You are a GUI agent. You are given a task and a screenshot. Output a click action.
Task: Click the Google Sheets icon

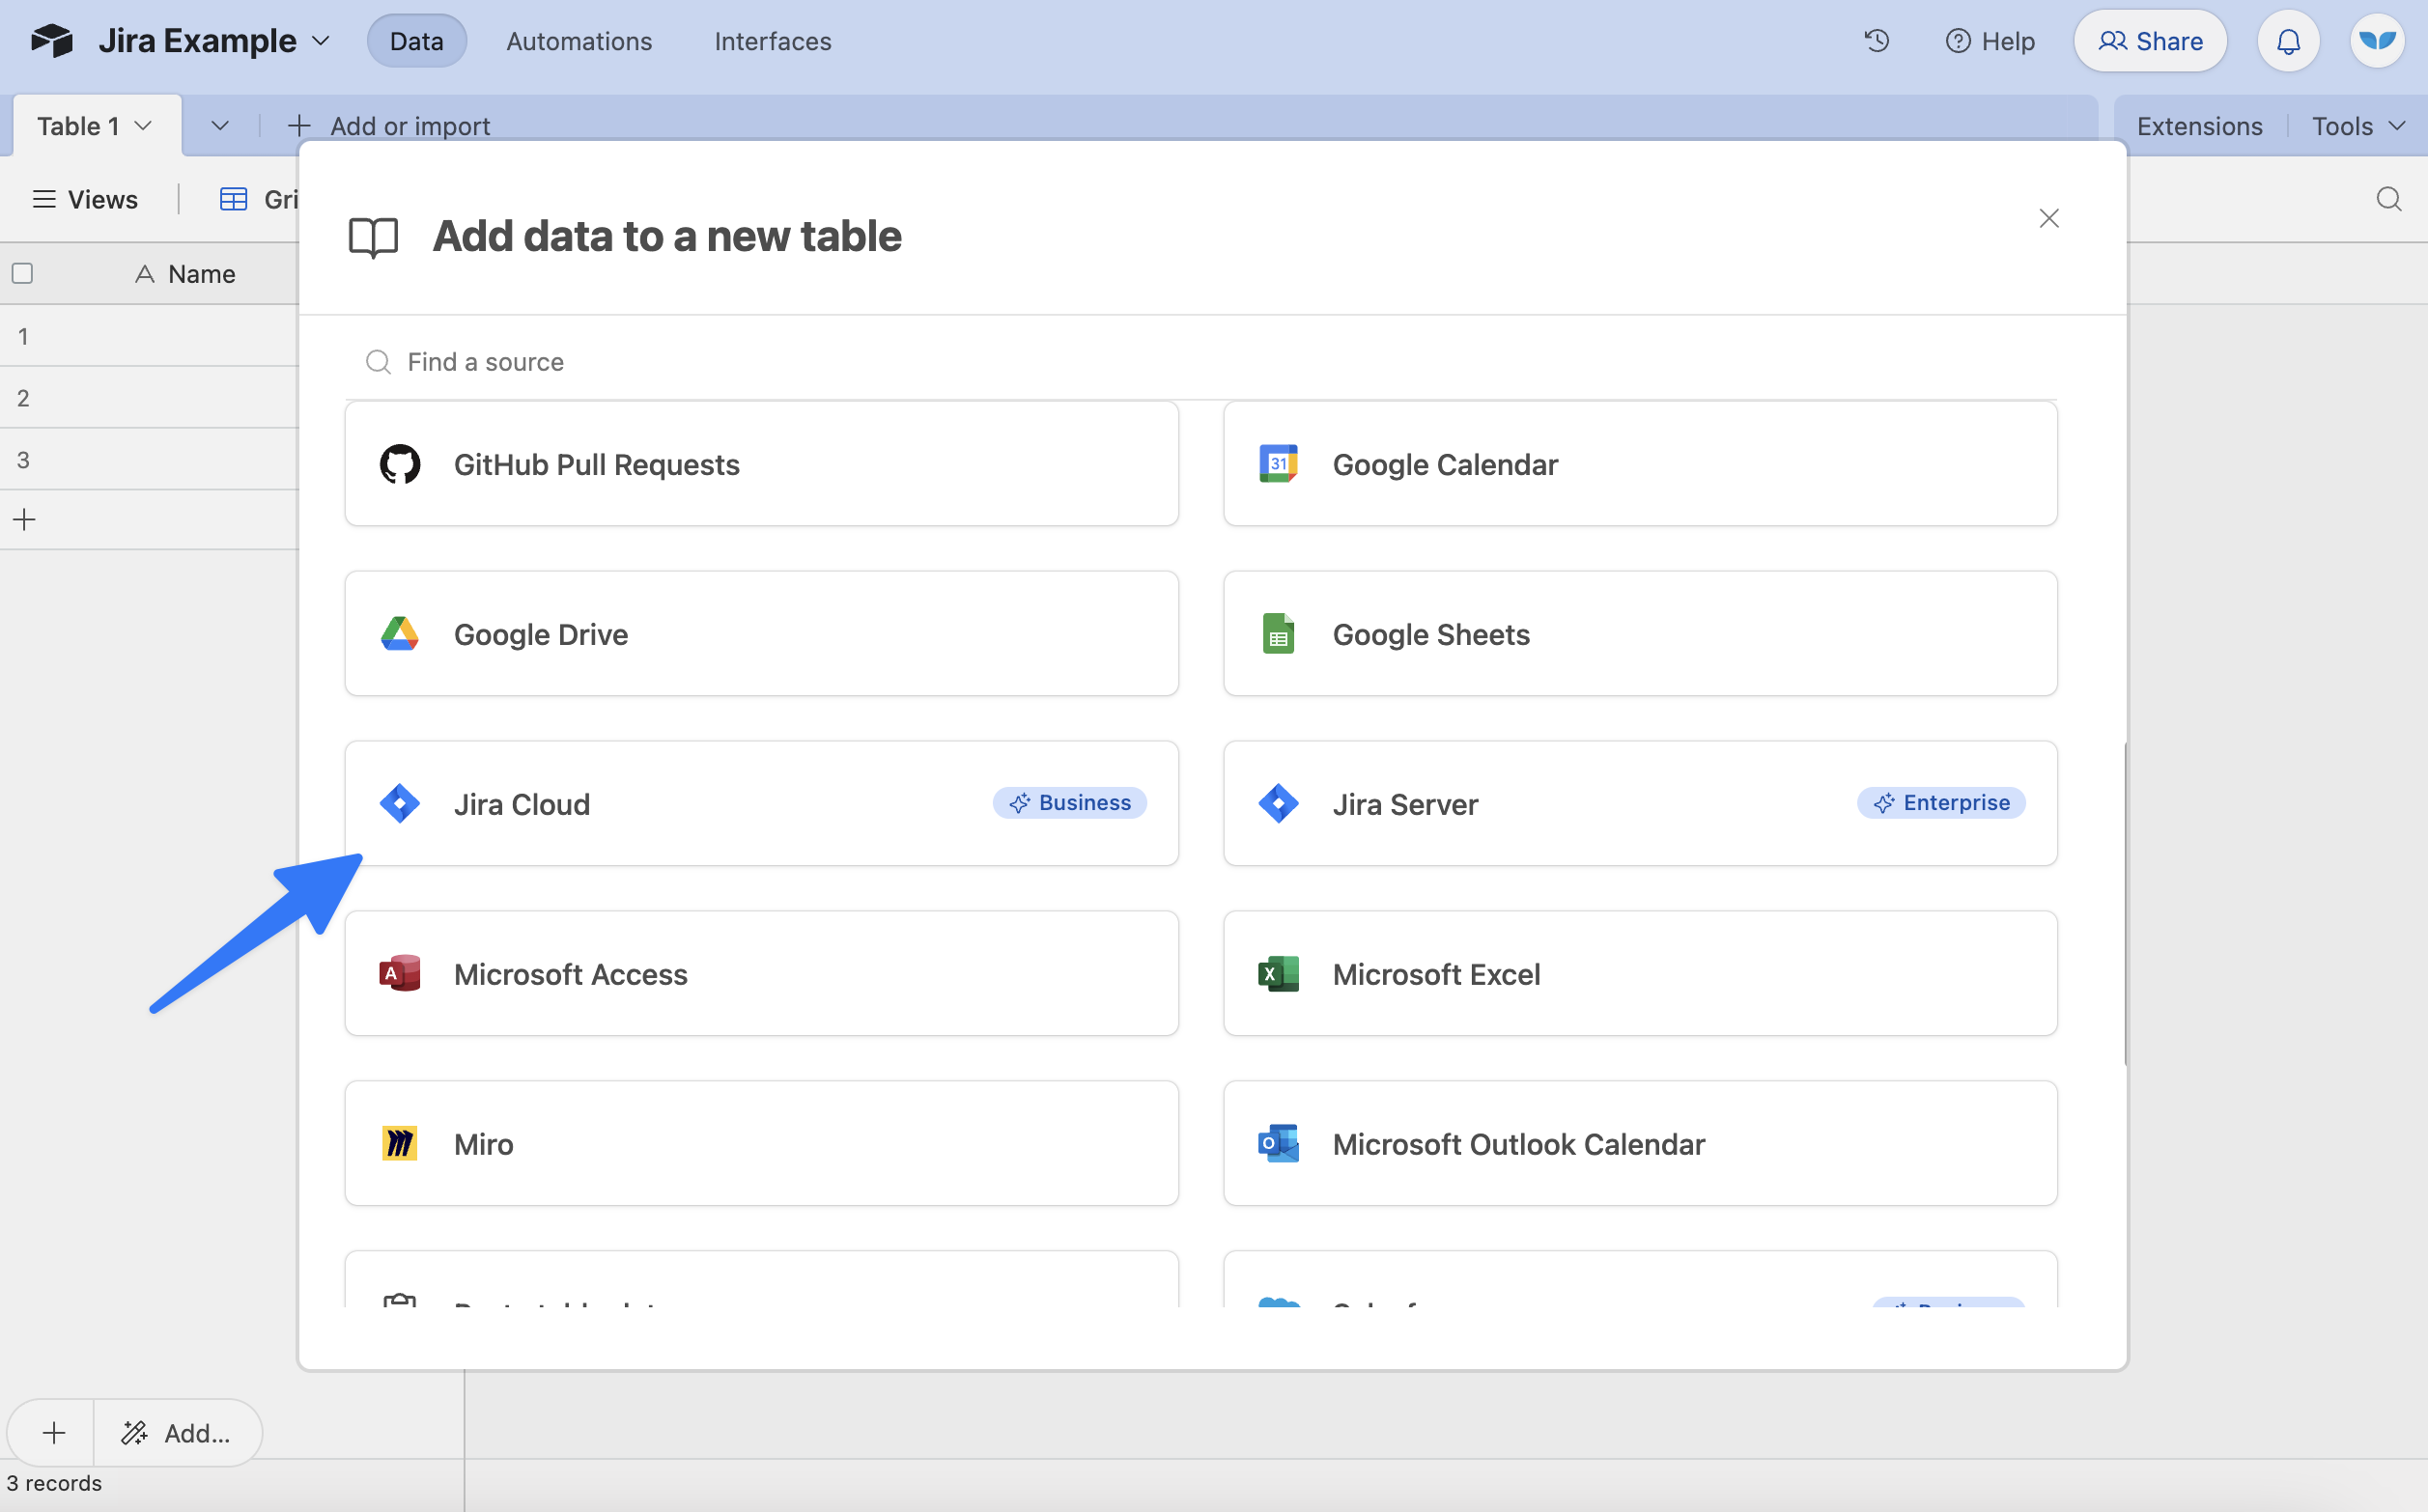click(1278, 634)
